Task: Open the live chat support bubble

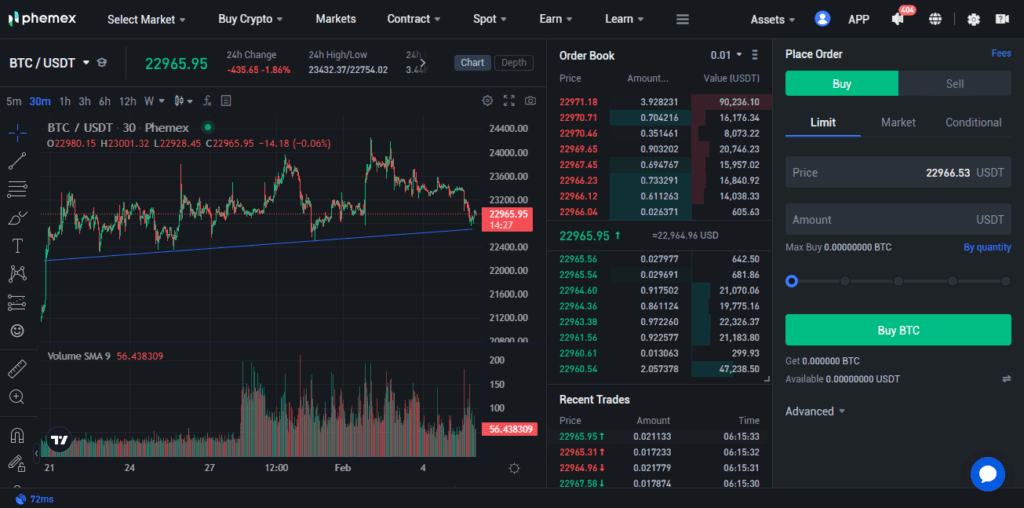Action: (x=987, y=474)
